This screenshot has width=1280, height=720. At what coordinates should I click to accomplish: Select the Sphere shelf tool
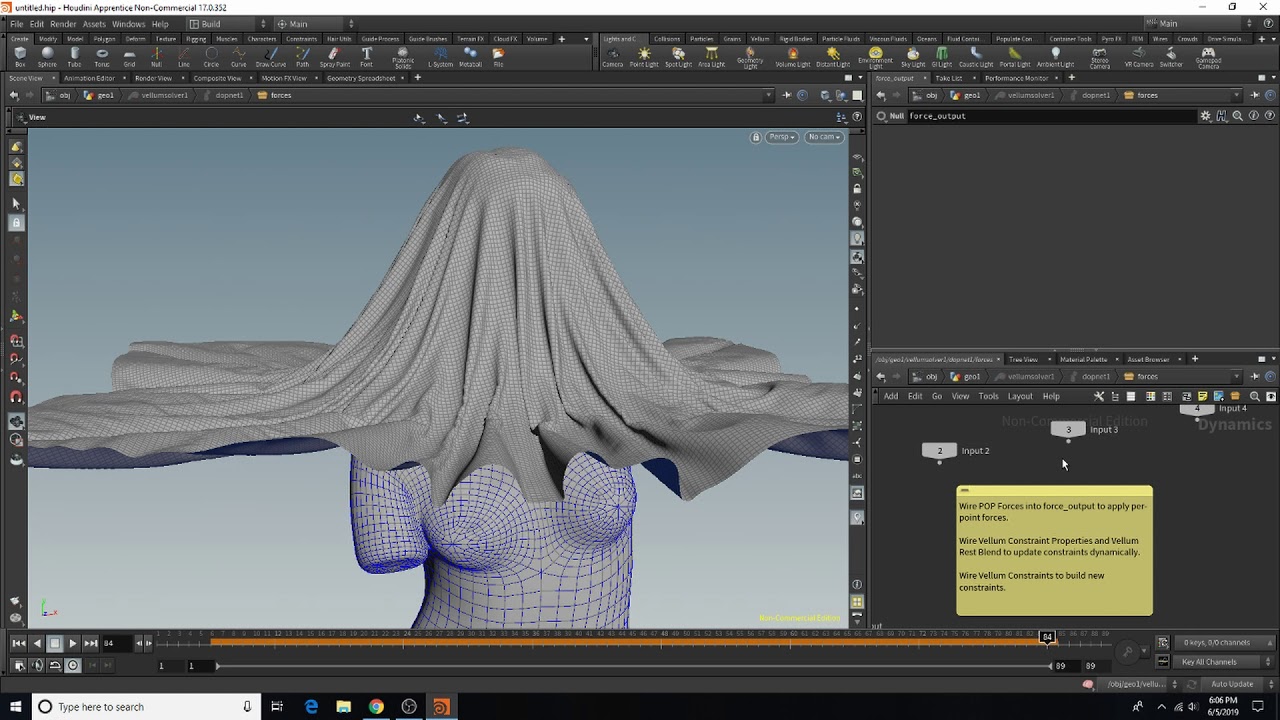tap(47, 57)
